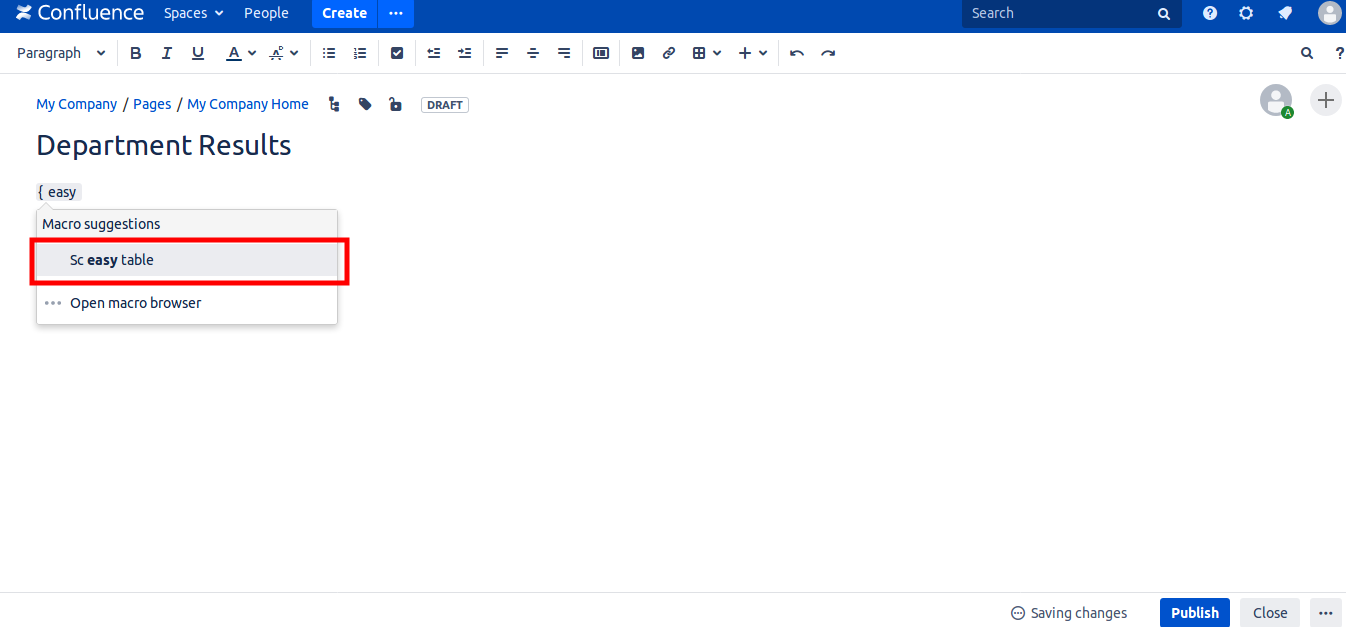Choose 'Open macro browser' option
The height and width of the screenshot is (627, 1346).
pos(135,303)
